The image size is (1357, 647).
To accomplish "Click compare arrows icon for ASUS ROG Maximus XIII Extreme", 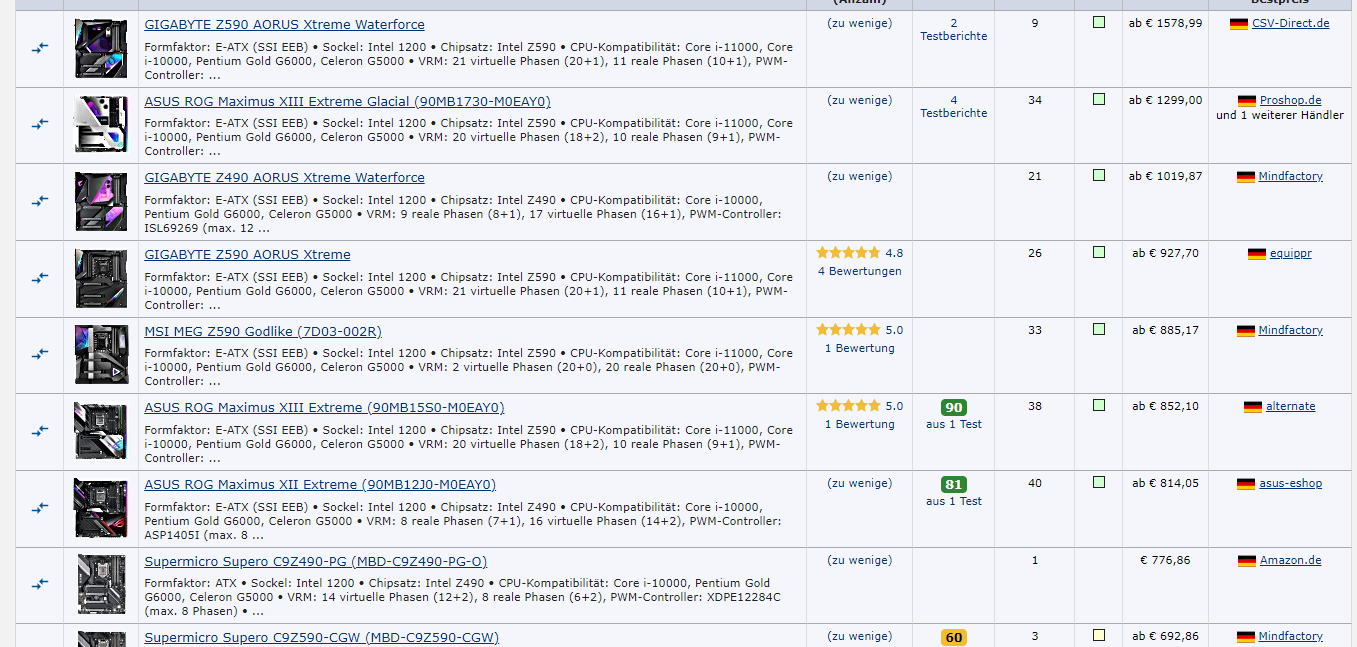I will 40,431.
